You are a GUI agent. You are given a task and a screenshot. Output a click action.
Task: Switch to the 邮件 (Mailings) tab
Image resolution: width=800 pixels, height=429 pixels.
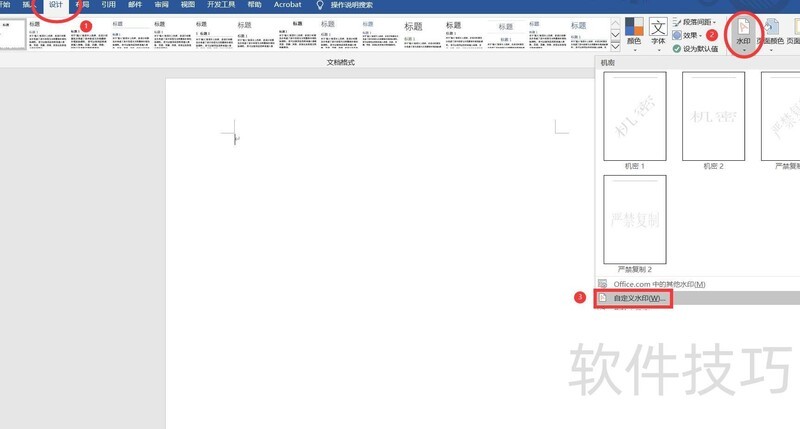click(135, 5)
